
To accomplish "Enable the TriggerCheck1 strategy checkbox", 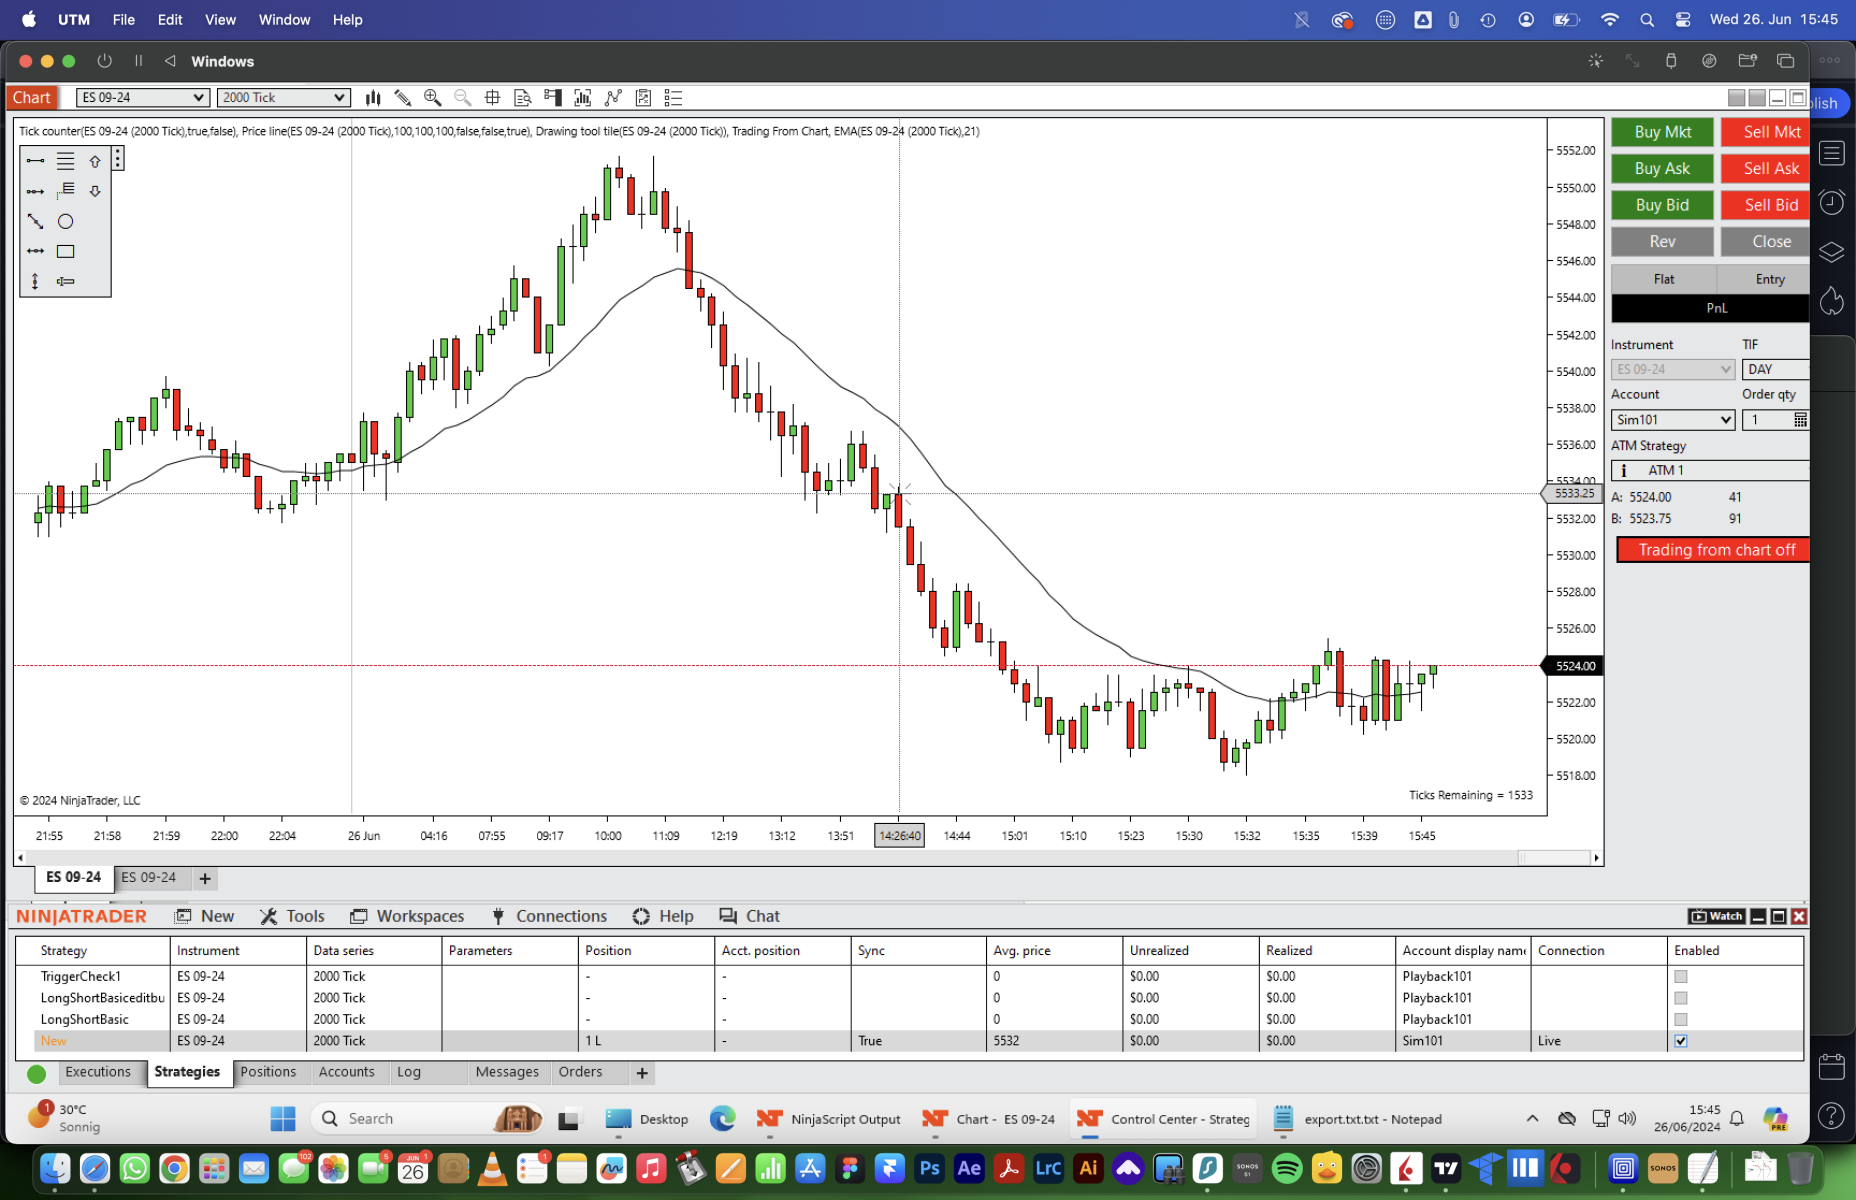I will pos(1681,976).
